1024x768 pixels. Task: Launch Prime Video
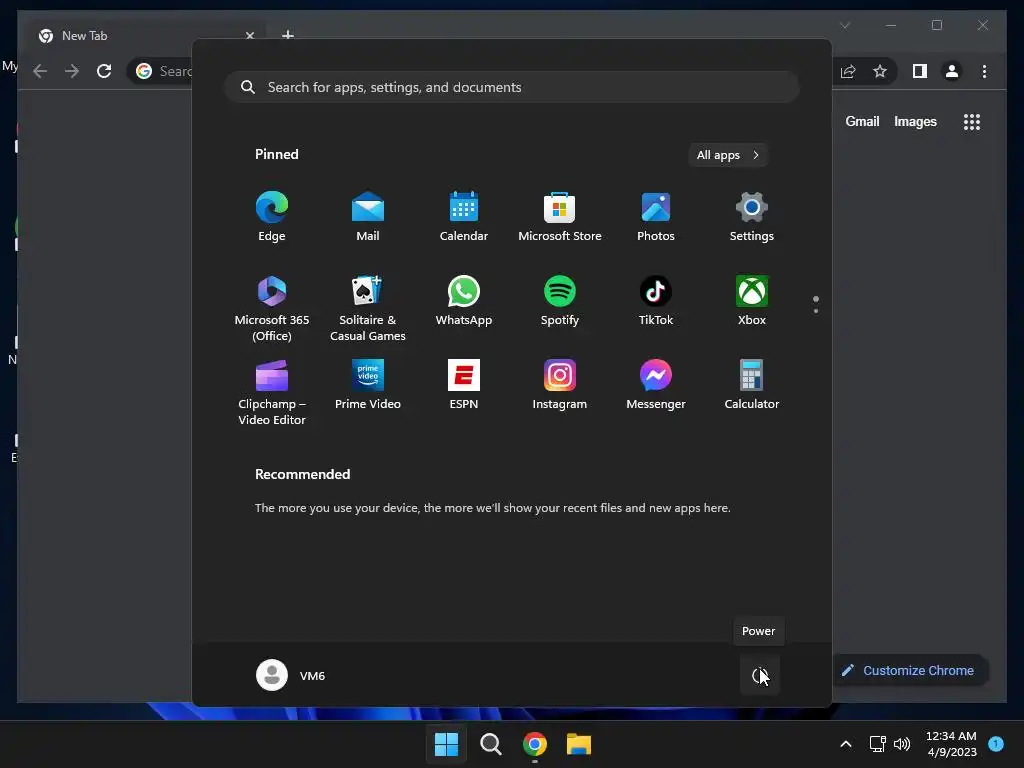coord(368,385)
